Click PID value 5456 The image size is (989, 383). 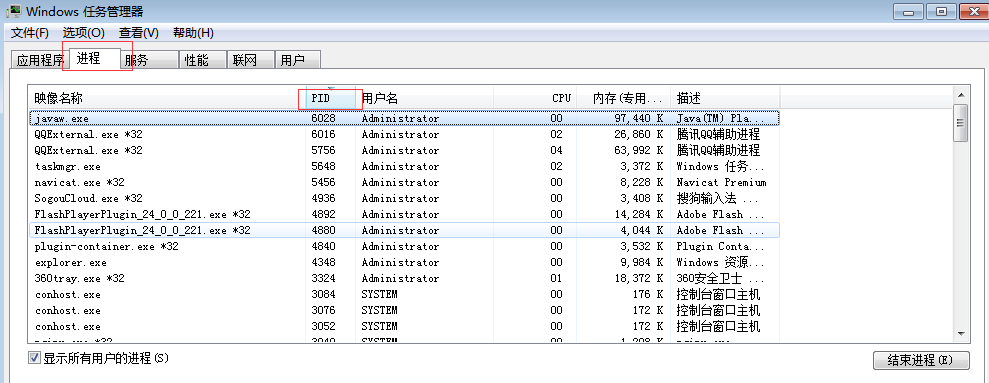[x=323, y=182]
